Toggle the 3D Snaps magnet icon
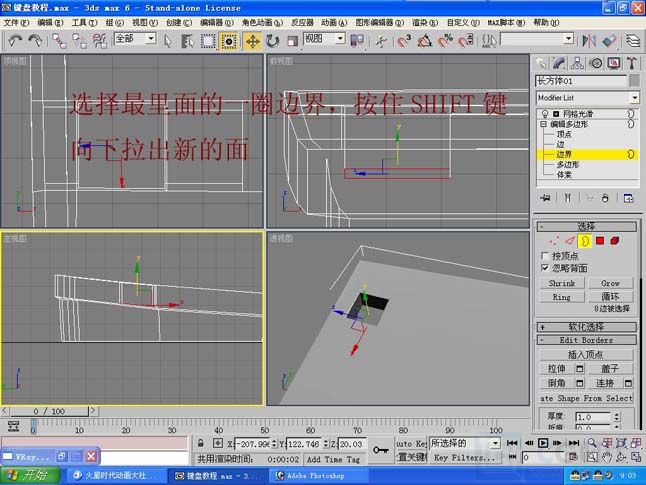 (404, 41)
